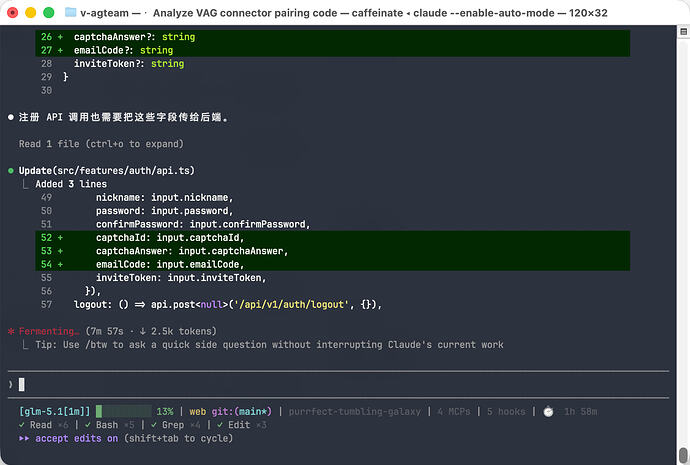
Task: Click the scroll-position icon at terminal top right
Action: point(683,31)
